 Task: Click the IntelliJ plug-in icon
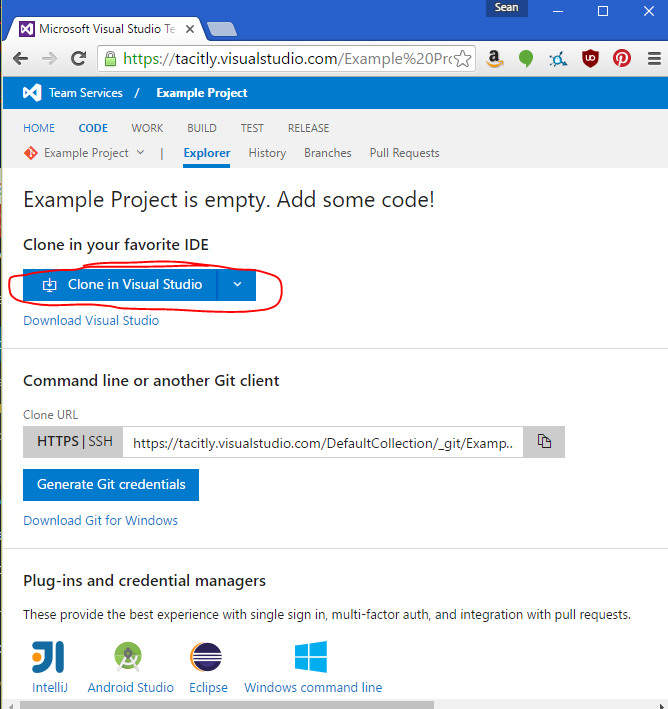[48, 657]
